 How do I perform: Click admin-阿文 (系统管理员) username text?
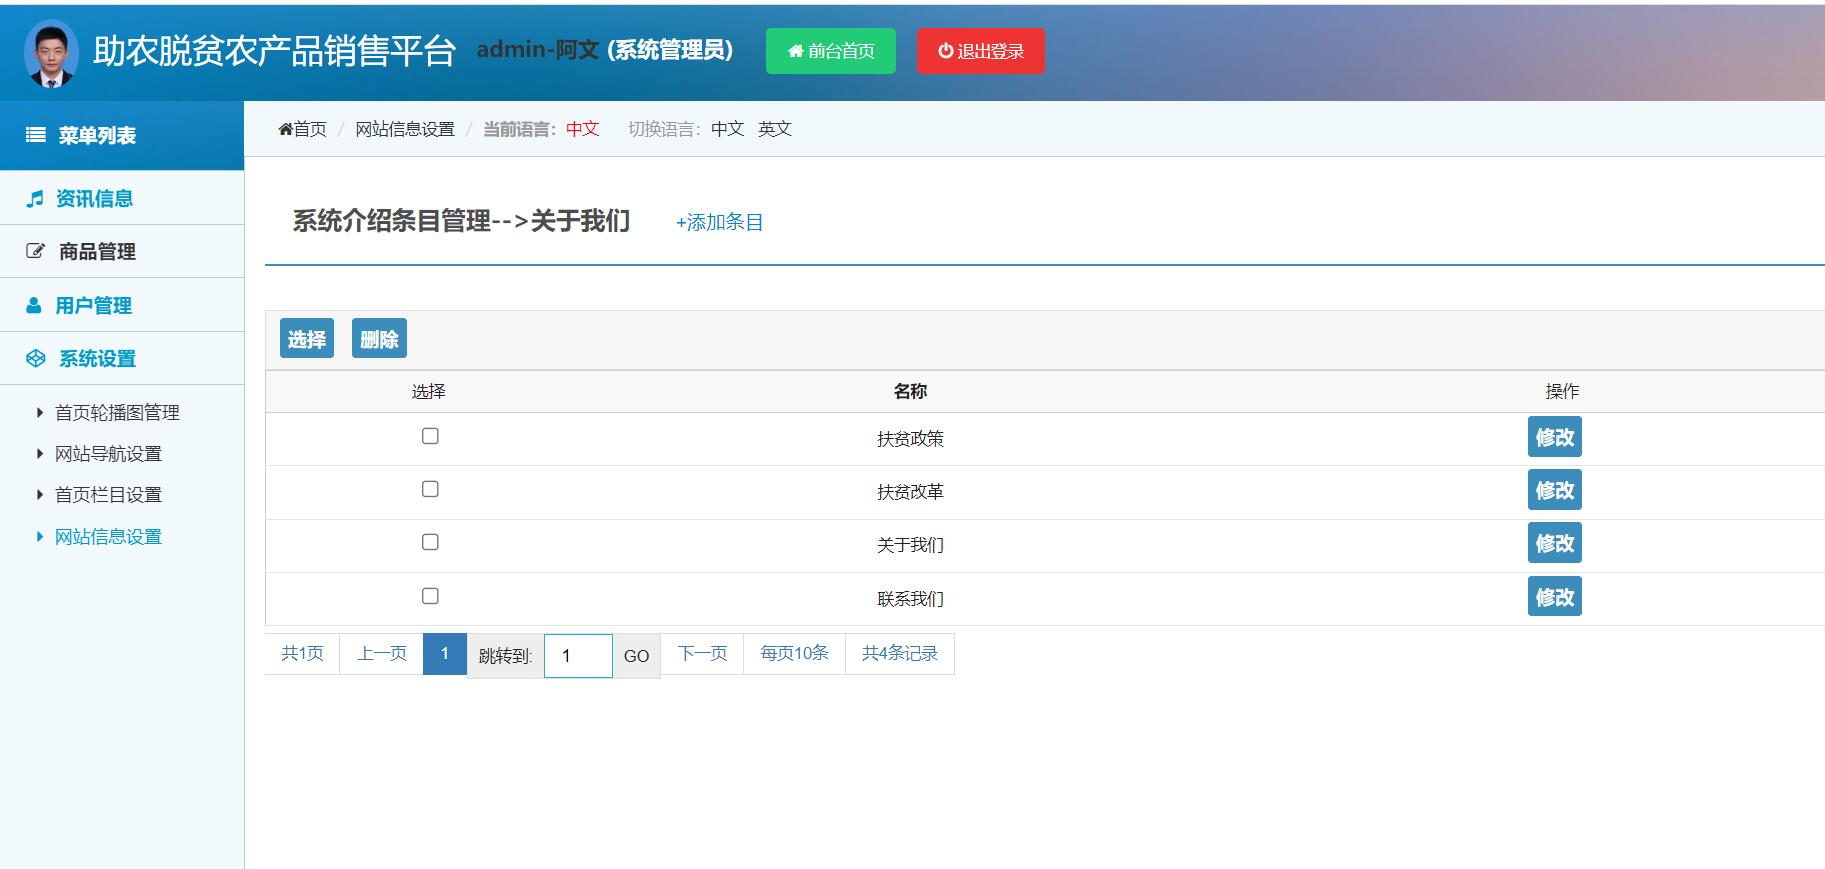pos(605,50)
